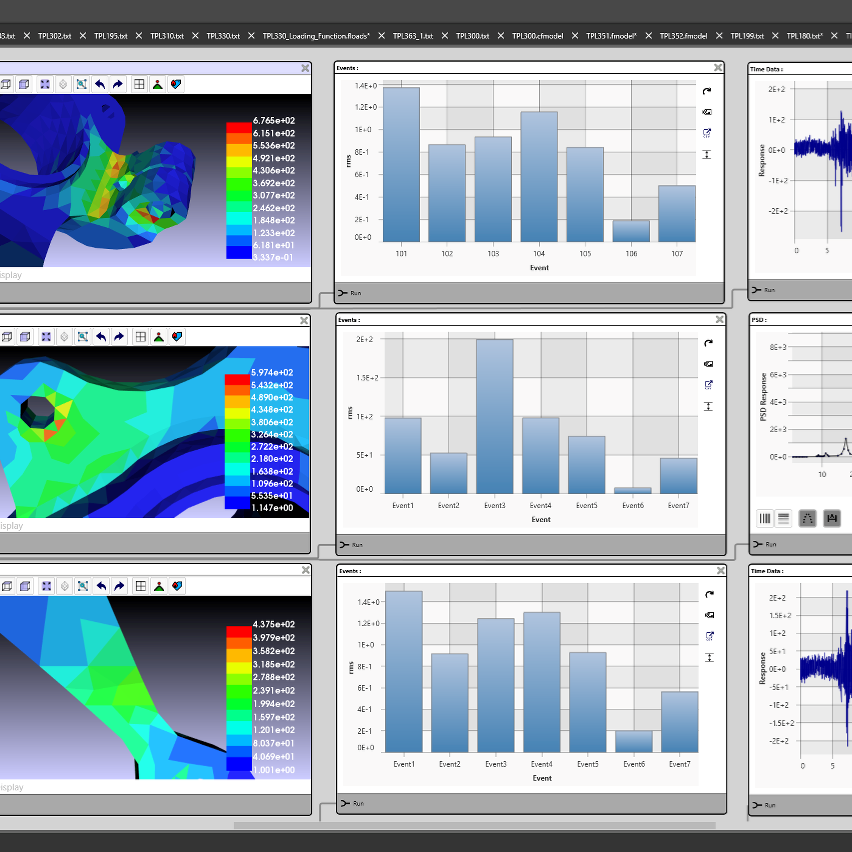Toggle horizontal gridlines in the PSD panel

tap(784, 518)
